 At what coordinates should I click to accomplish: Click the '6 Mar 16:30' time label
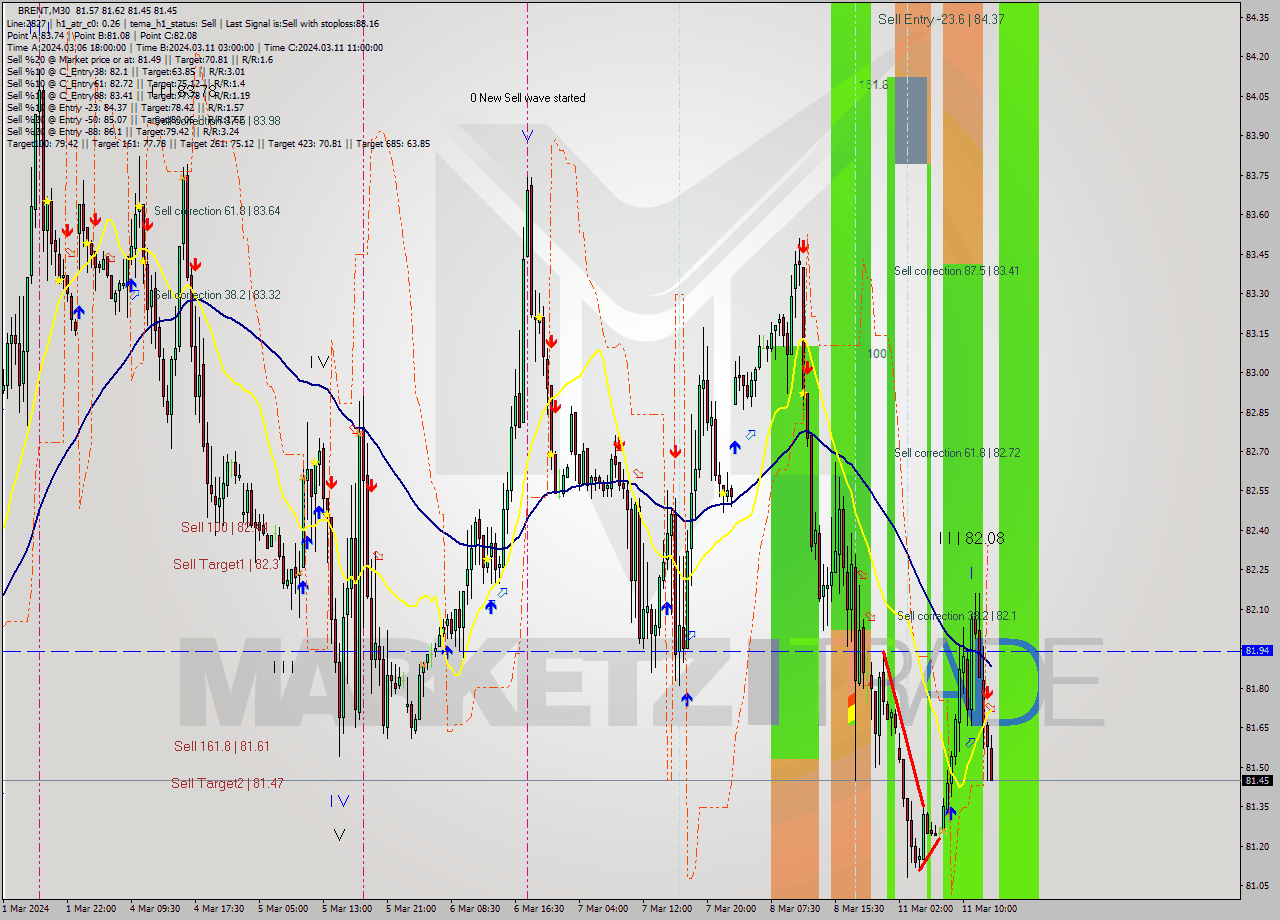pyautogui.click(x=539, y=909)
